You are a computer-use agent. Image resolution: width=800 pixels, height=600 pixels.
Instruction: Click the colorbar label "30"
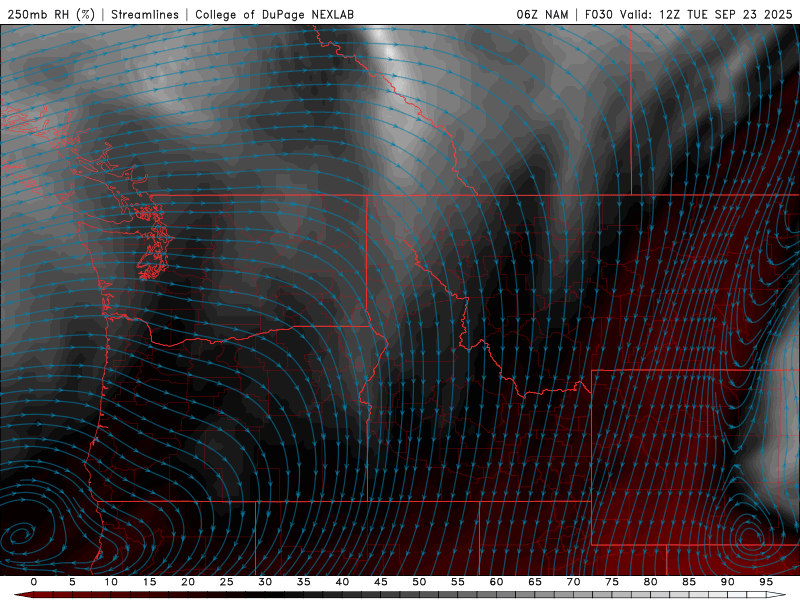[265, 582]
